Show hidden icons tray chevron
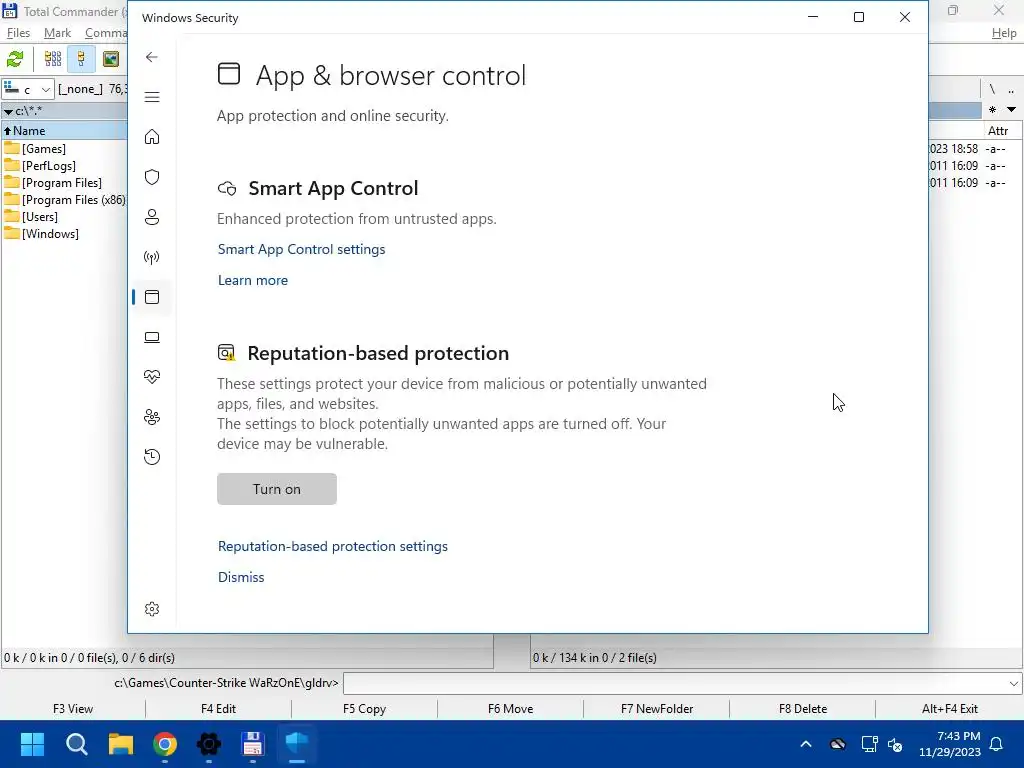 tap(806, 744)
